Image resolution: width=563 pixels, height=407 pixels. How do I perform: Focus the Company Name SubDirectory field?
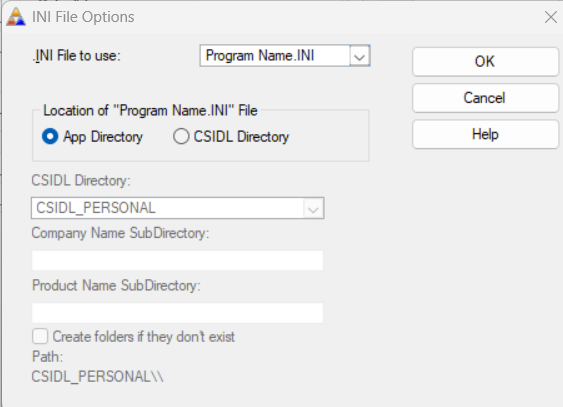coord(177,261)
